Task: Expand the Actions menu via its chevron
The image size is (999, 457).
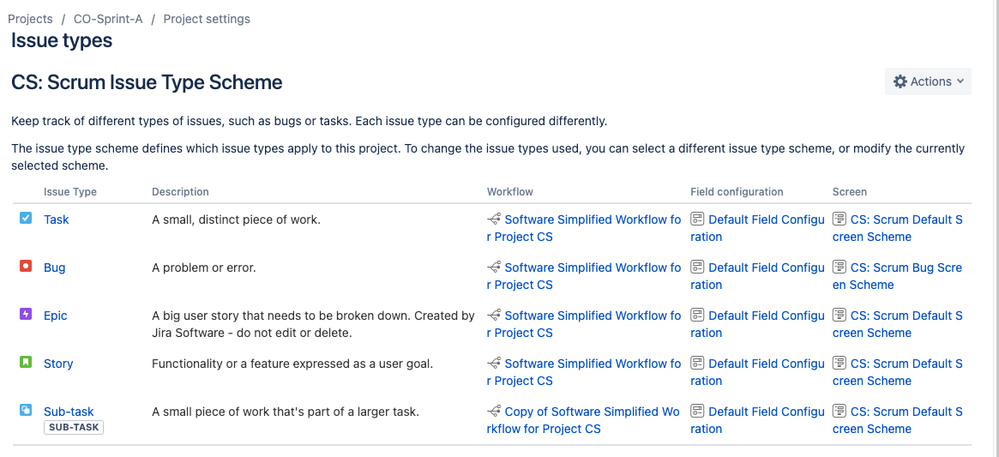Action: [960, 82]
